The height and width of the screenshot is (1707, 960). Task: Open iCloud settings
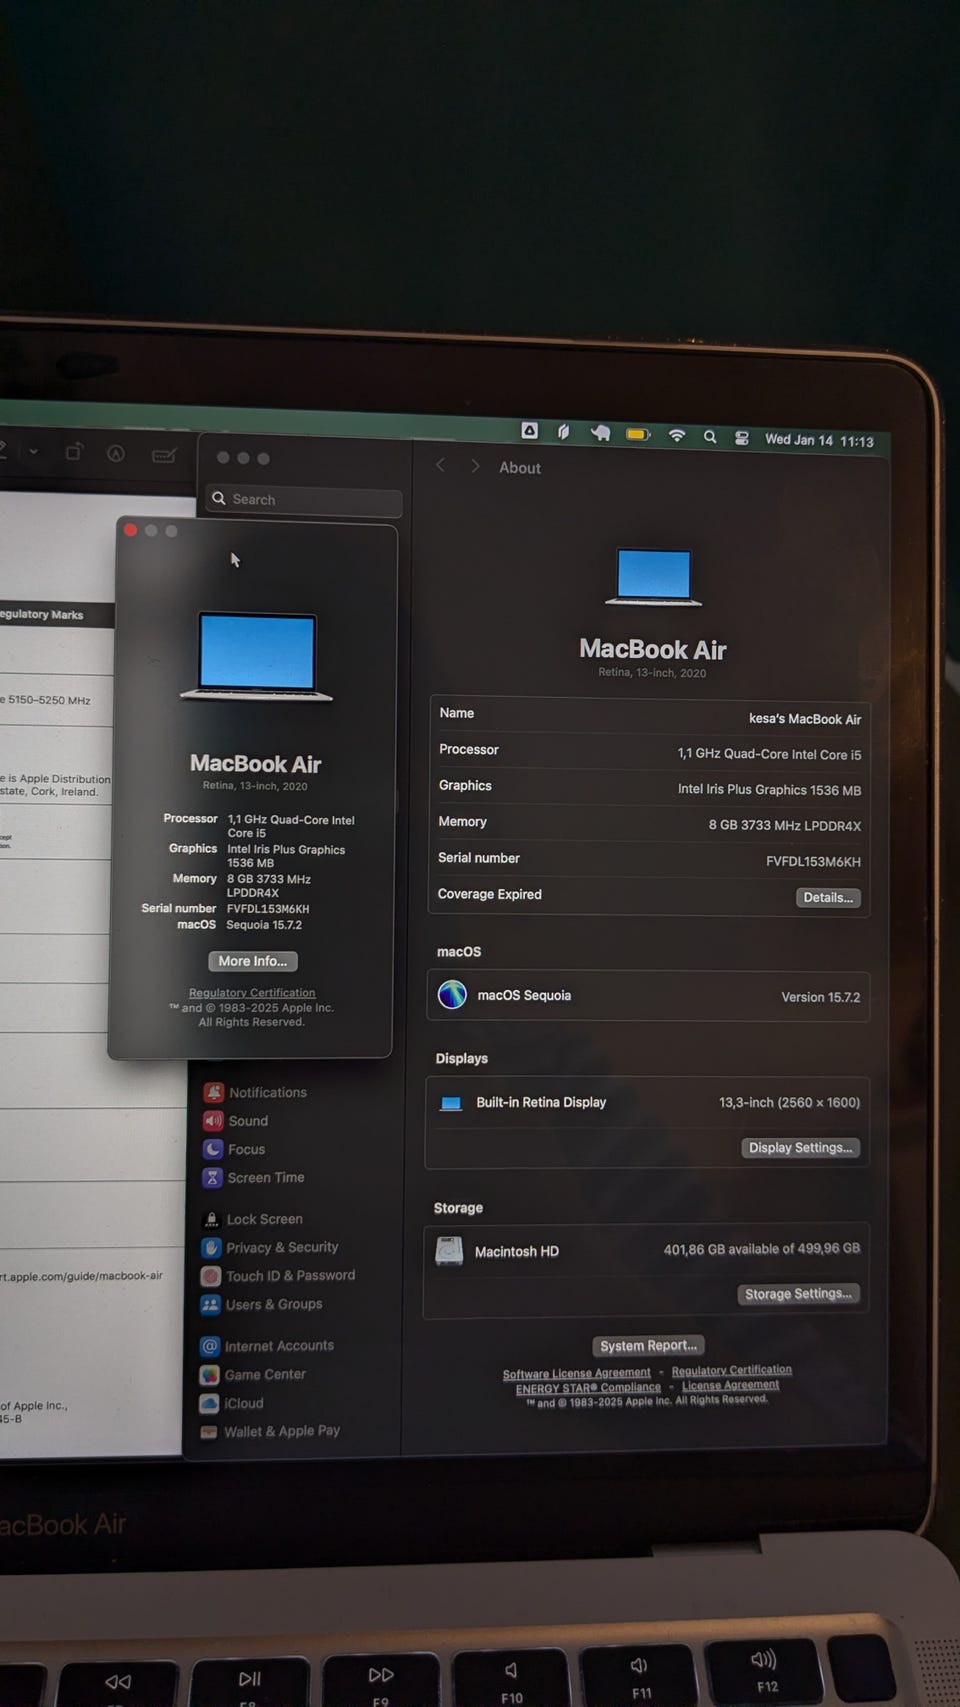pyautogui.click(x=231, y=1403)
